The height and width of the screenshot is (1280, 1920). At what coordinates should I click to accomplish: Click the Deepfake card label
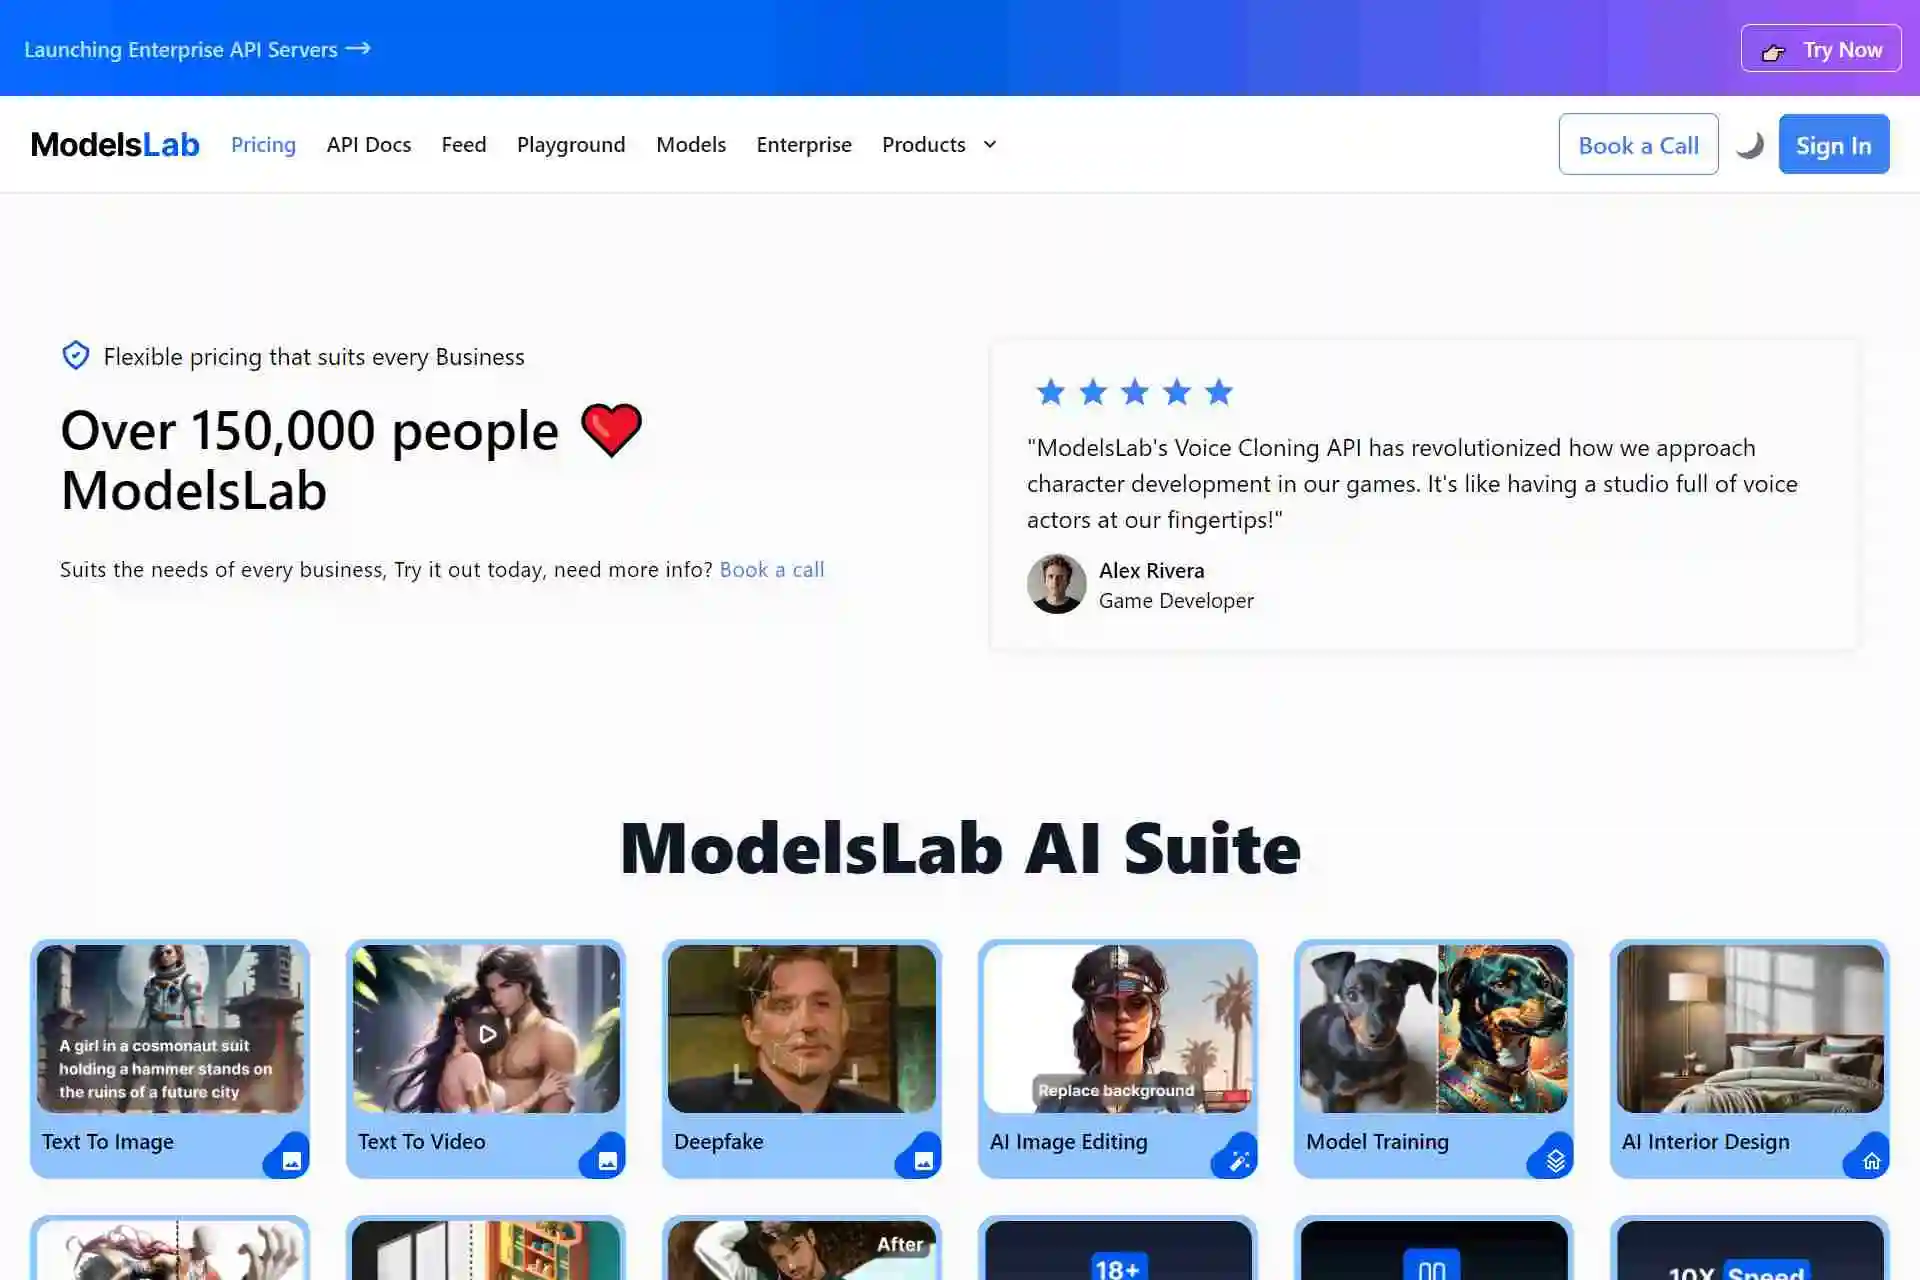tap(719, 1141)
